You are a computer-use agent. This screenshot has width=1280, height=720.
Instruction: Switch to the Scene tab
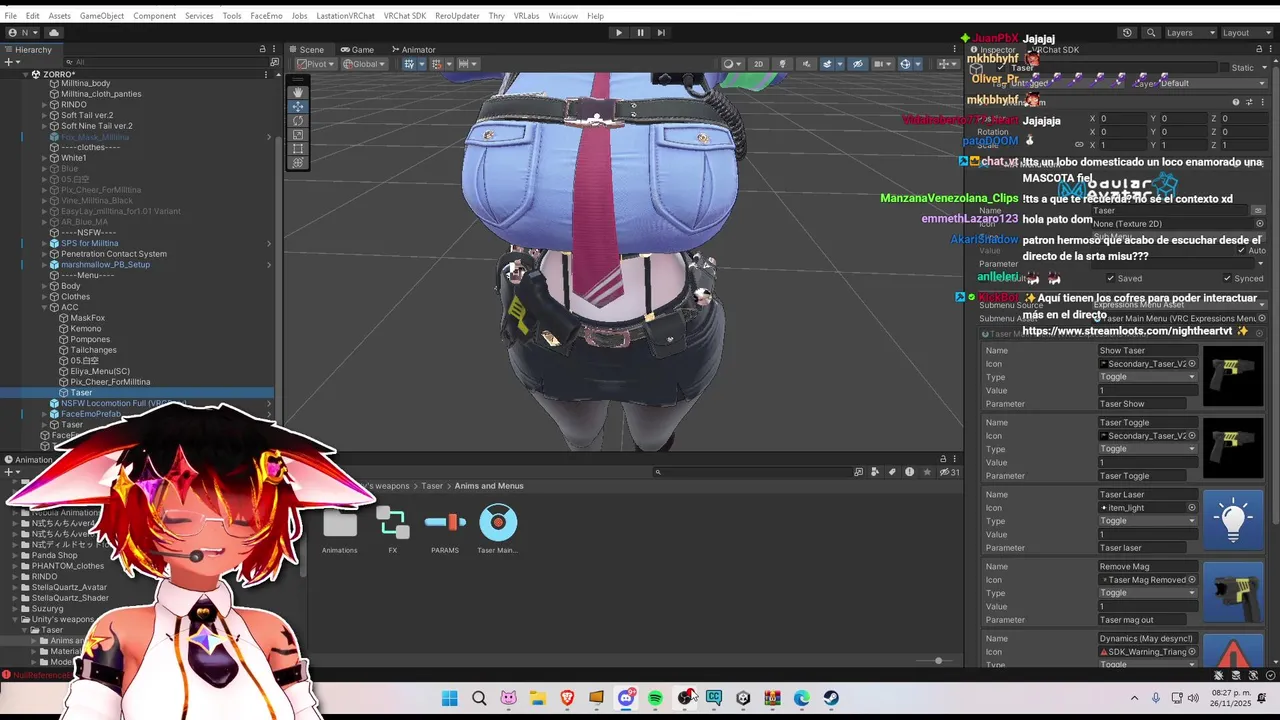click(306, 50)
